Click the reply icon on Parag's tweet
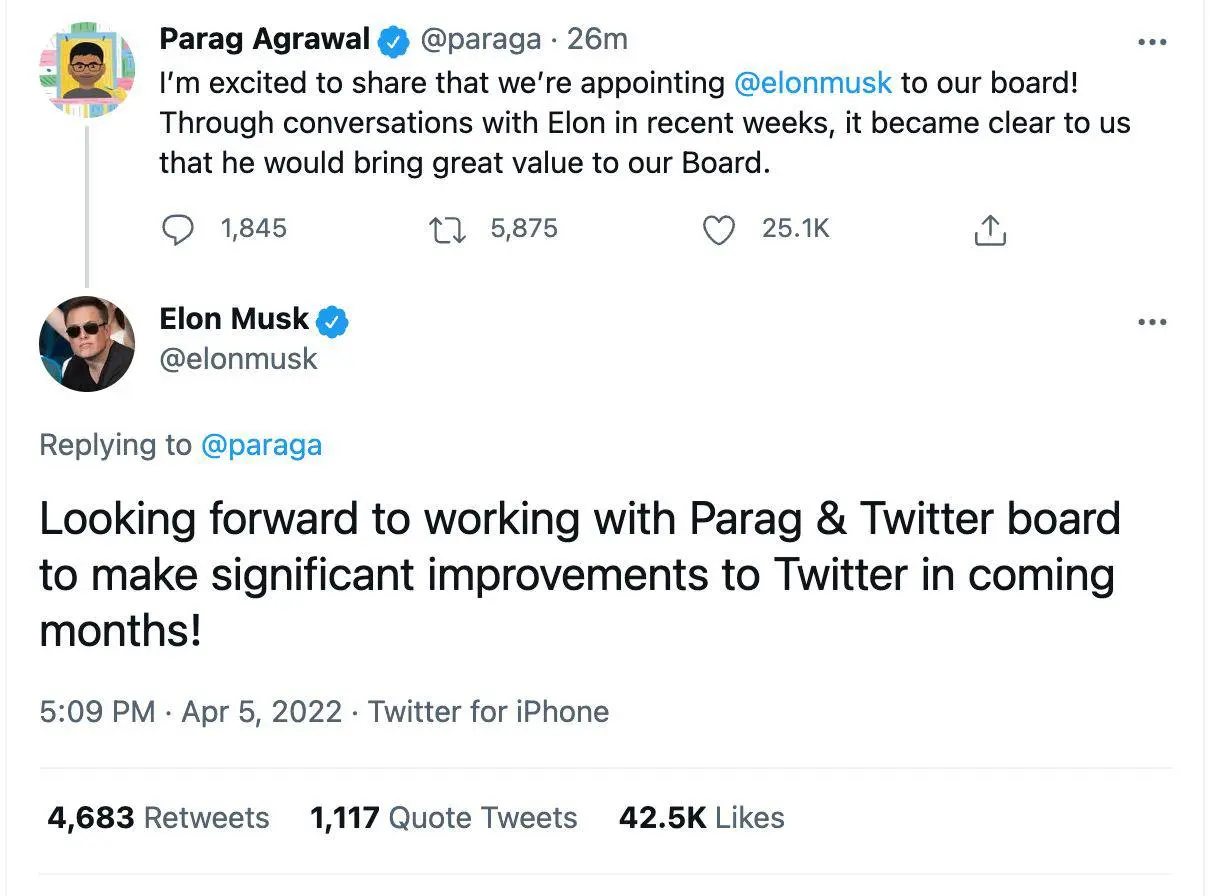The width and height of the screenshot is (1210, 896). 177,230
